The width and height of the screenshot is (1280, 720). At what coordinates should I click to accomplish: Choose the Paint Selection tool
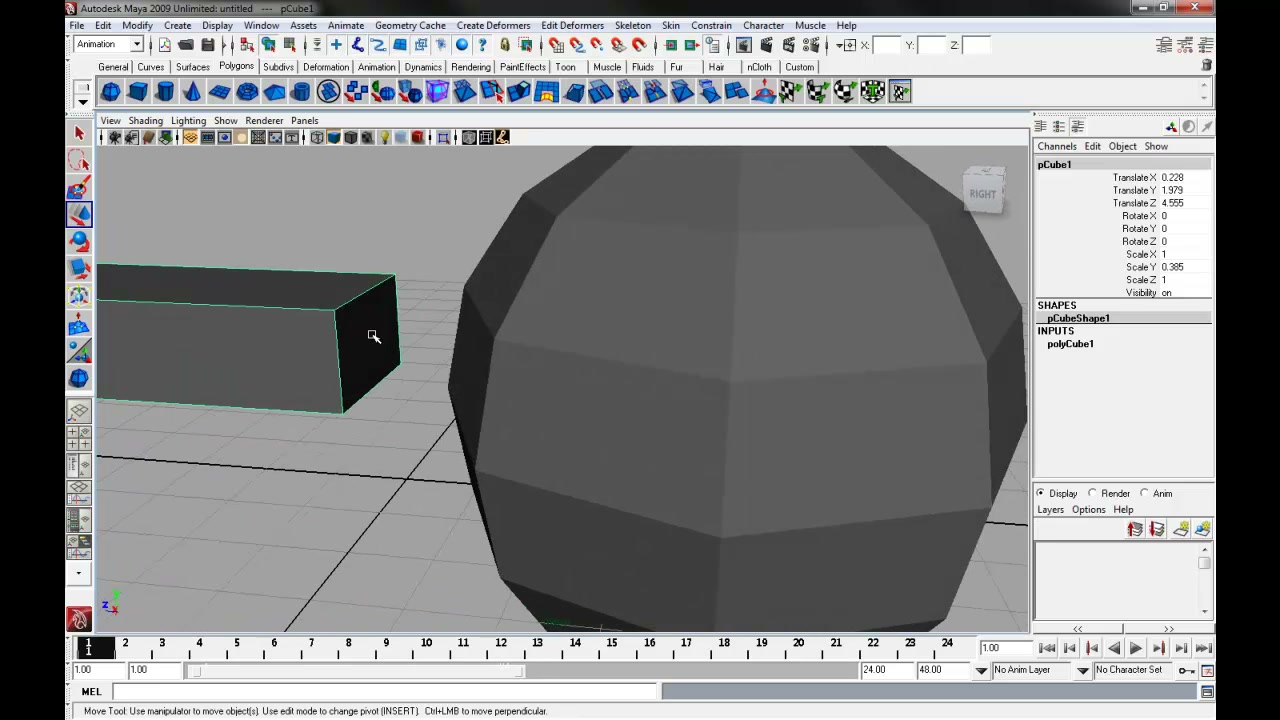79,187
